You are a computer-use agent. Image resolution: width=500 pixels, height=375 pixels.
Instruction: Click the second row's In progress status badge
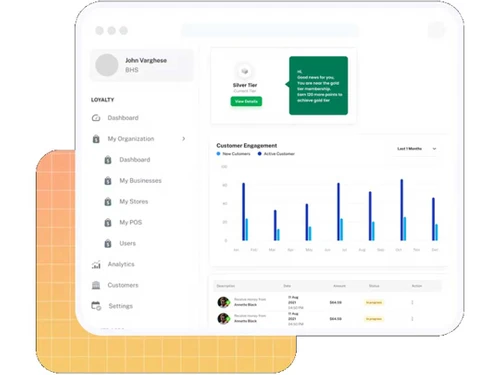coord(374,319)
